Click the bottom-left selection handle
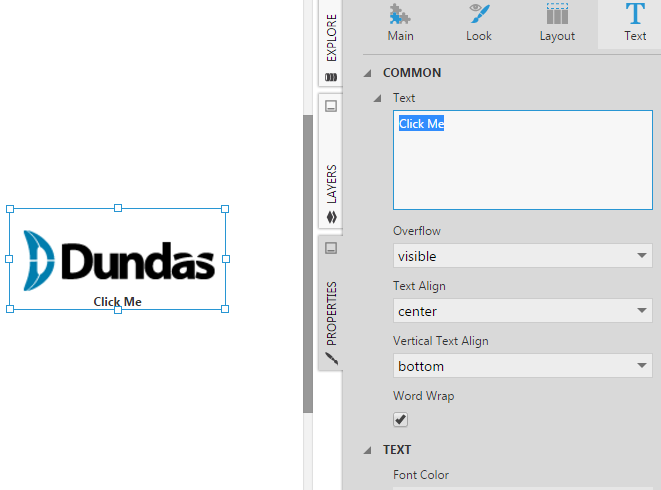This screenshot has height=490, width=661. coord(10,309)
